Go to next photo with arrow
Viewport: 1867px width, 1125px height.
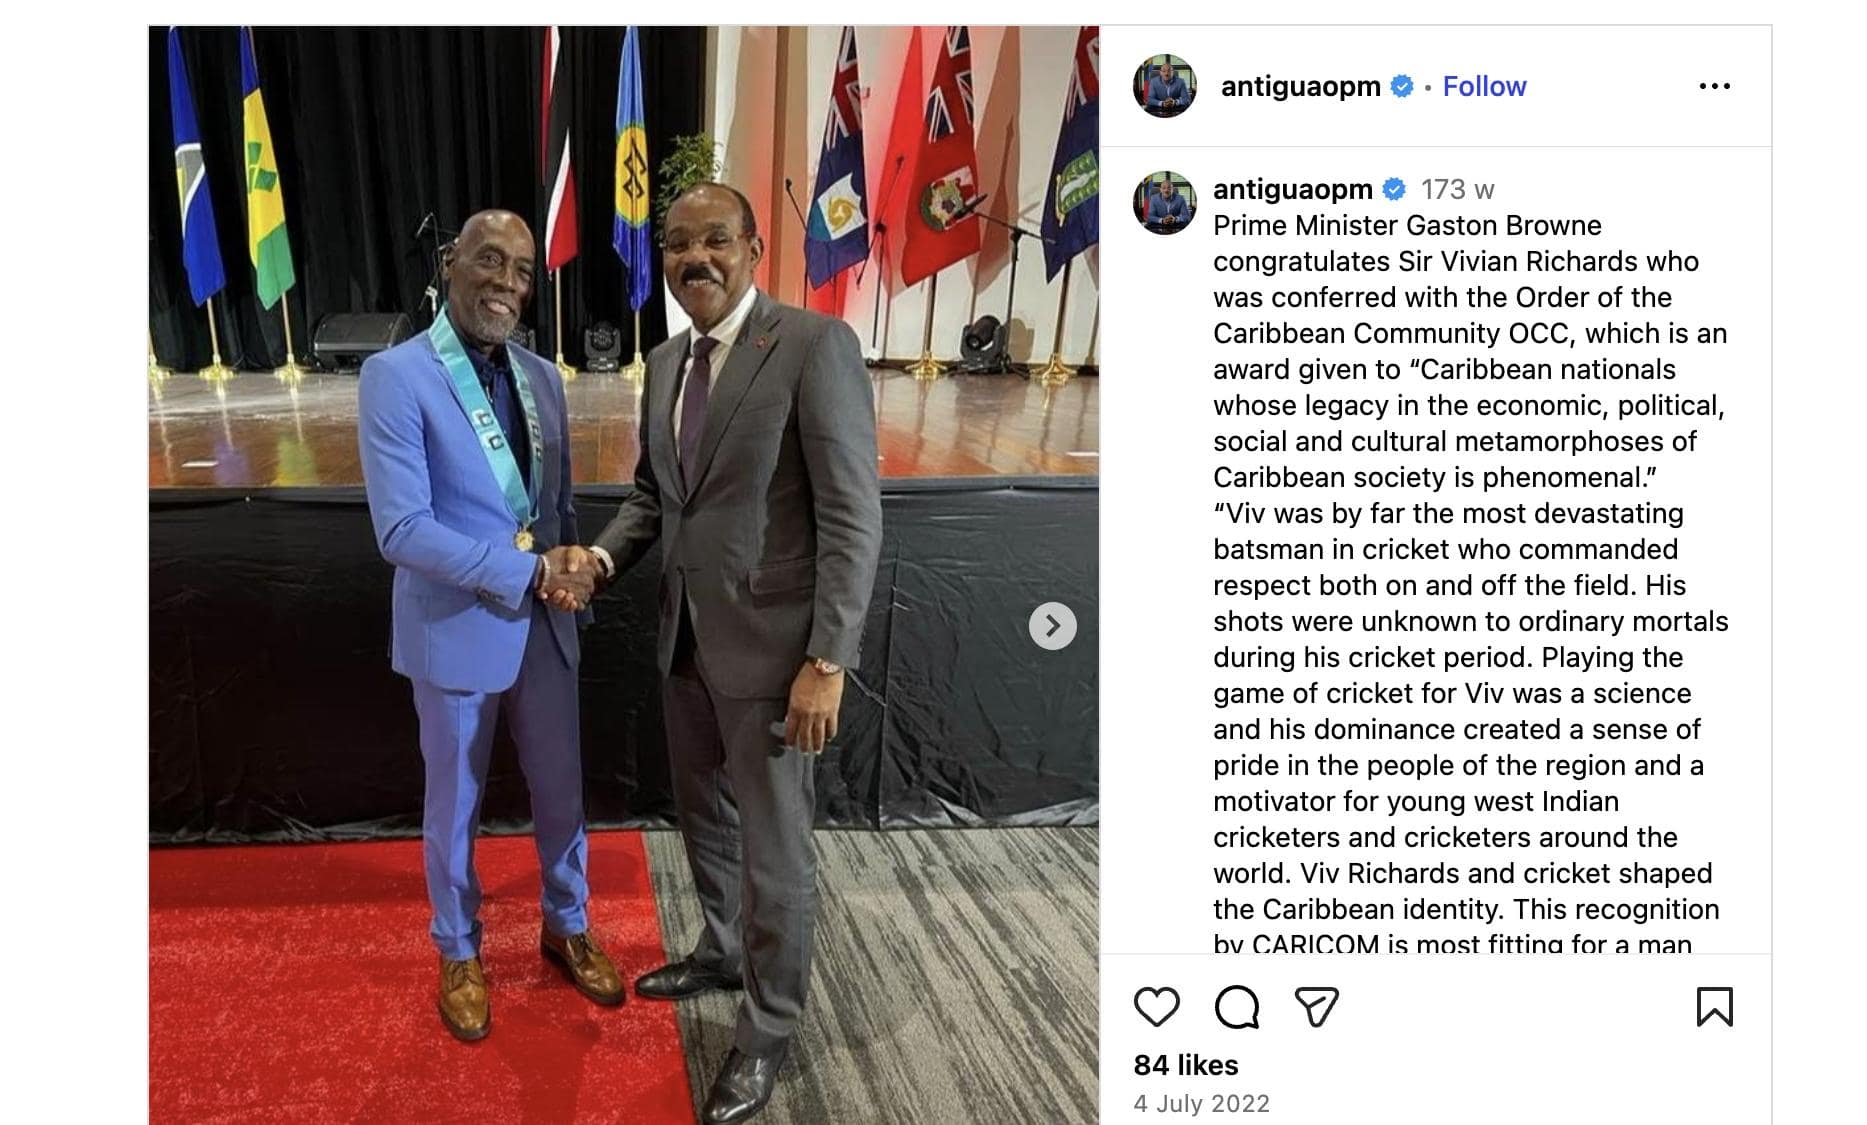[x=1052, y=626]
